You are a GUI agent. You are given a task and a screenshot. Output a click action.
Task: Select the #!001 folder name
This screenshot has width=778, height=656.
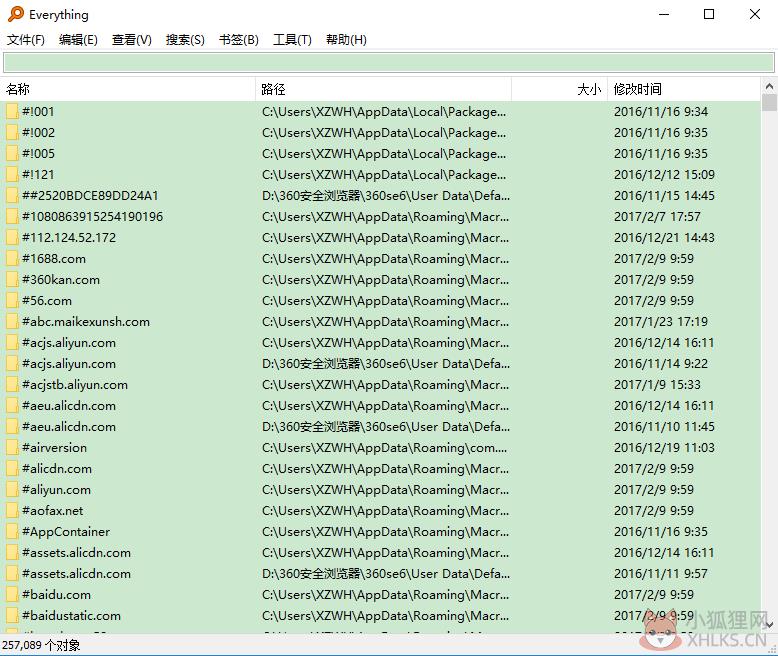click(x=38, y=111)
